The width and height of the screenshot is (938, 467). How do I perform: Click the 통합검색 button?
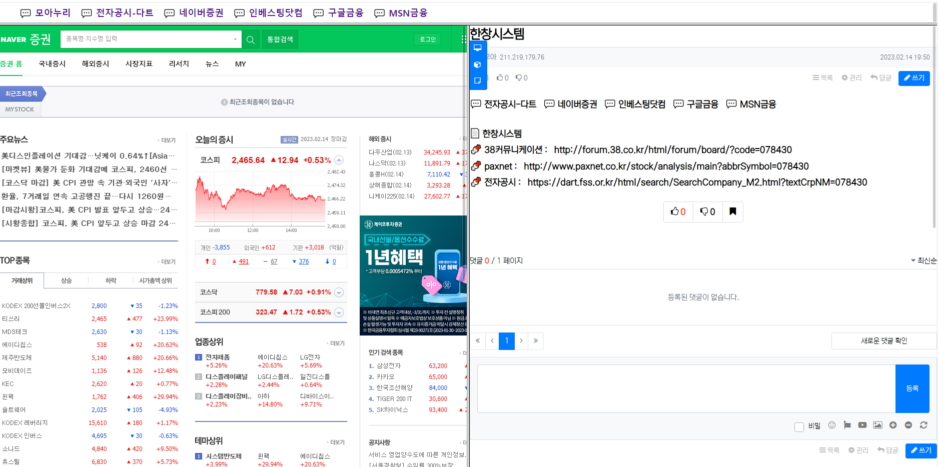point(280,39)
